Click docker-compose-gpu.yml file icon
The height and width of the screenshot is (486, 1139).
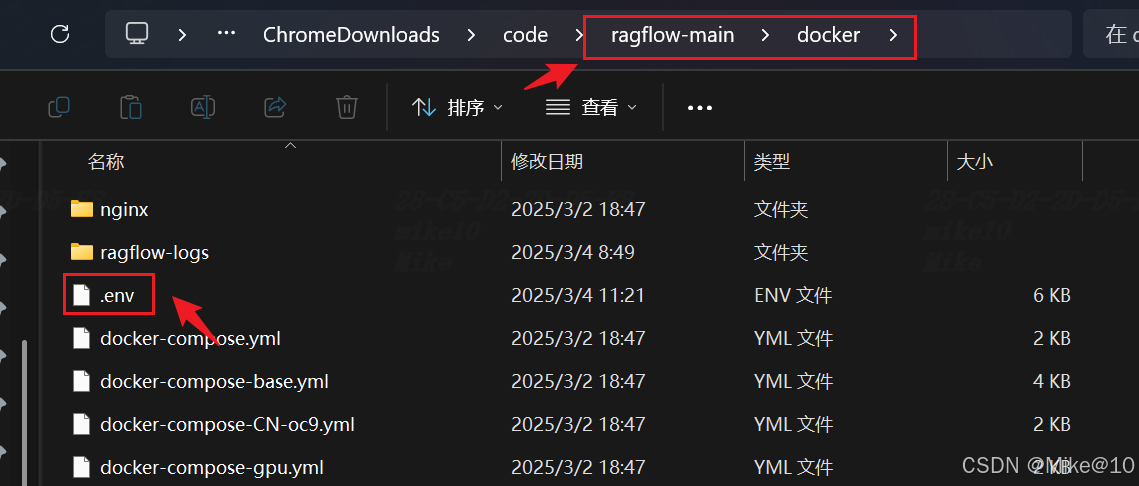pos(82,466)
